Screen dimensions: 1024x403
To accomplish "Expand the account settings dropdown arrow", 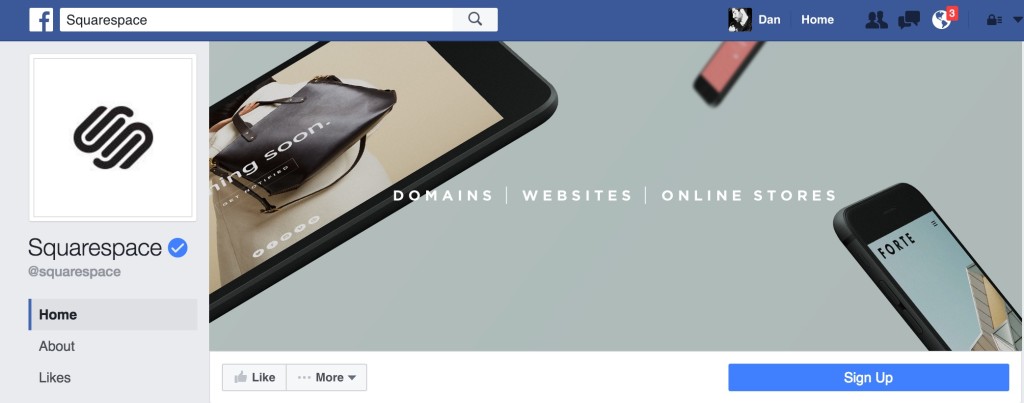I will [1017, 20].
